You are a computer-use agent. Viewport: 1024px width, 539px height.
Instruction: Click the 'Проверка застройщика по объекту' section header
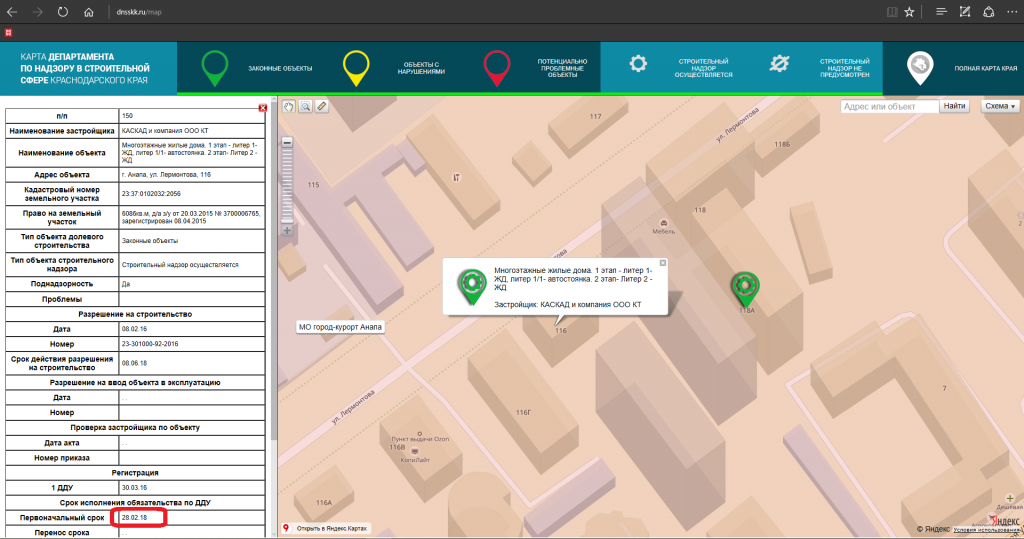[135, 427]
